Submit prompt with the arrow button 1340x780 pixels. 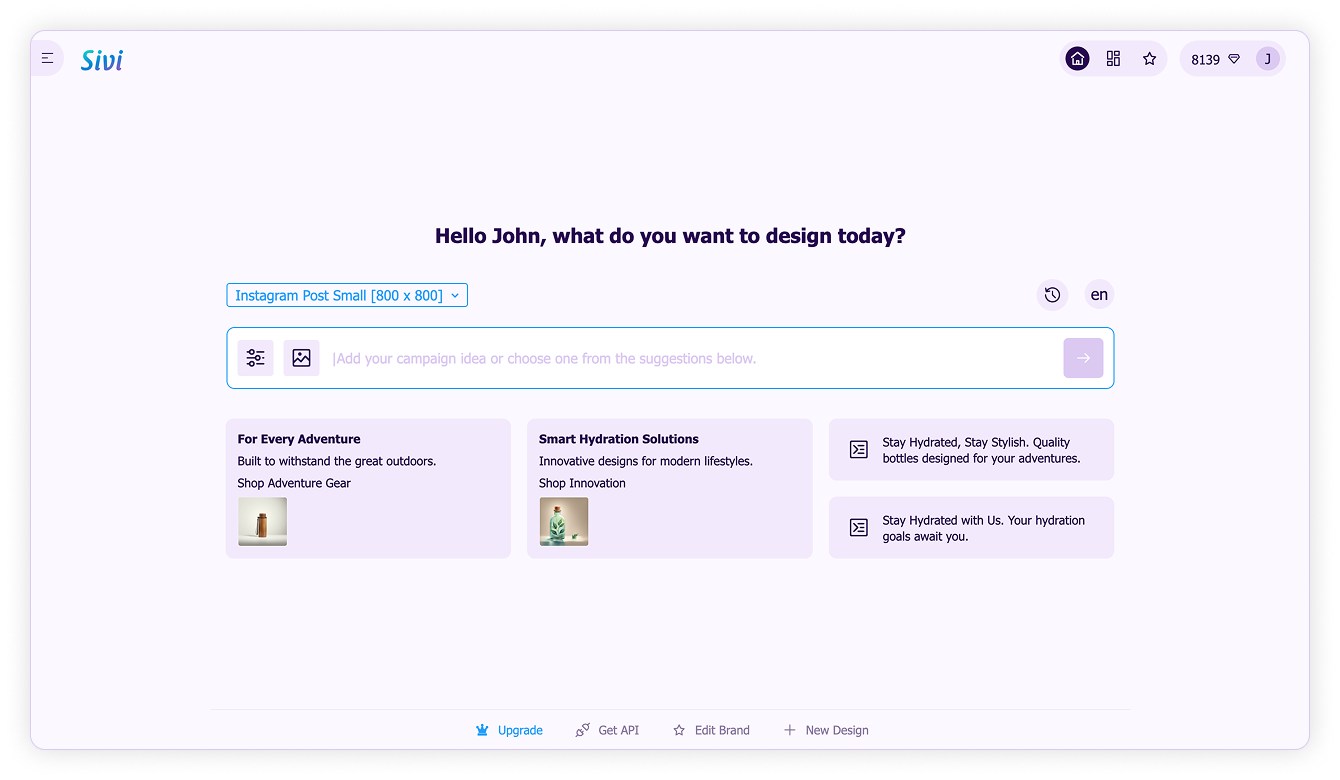tap(1083, 358)
